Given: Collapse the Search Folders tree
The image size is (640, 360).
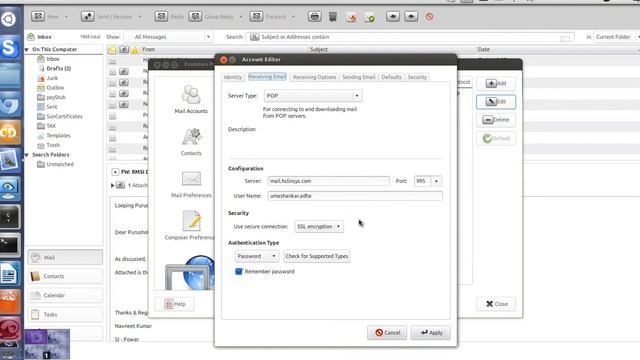Looking at the screenshot, I should click(27, 155).
